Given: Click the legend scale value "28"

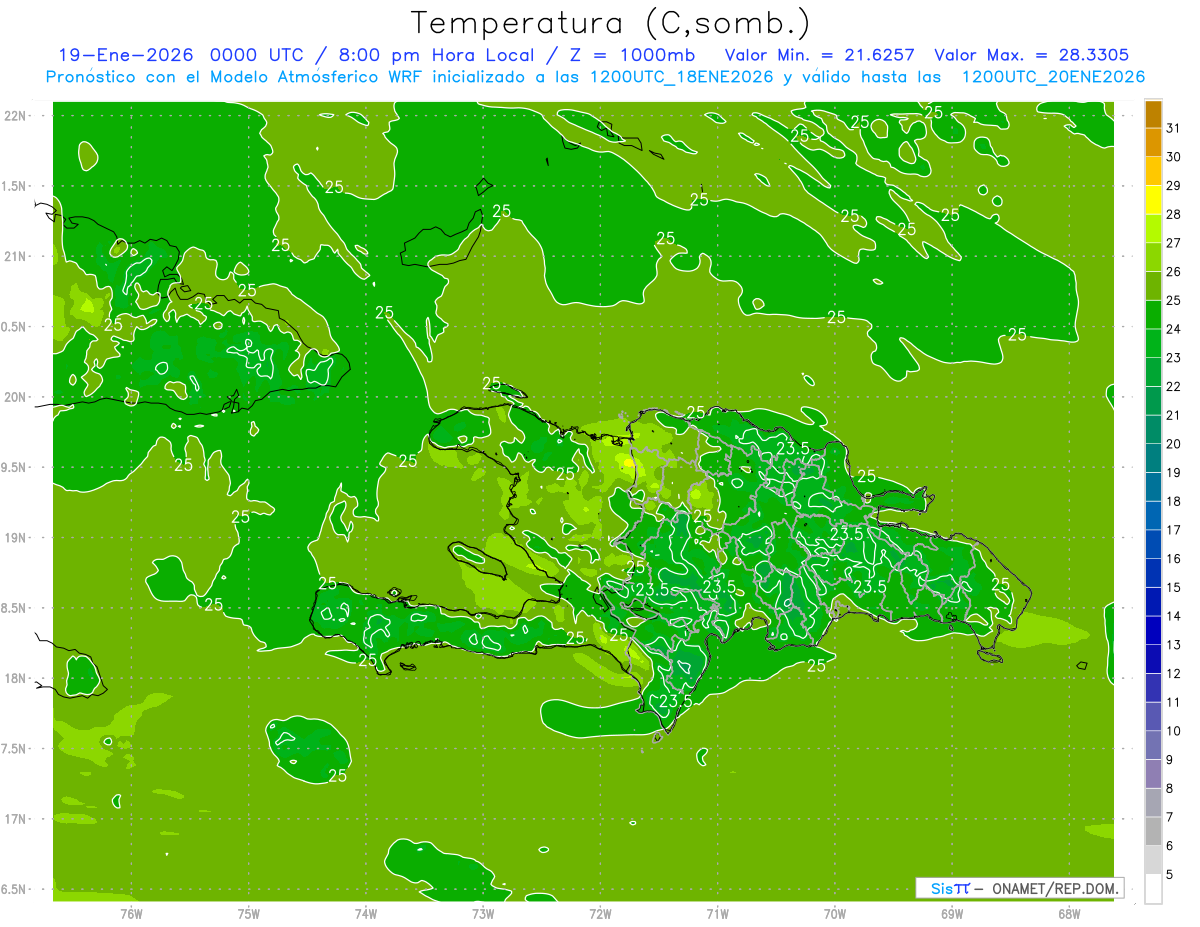Looking at the screenshot, I should pos(1174,214).
